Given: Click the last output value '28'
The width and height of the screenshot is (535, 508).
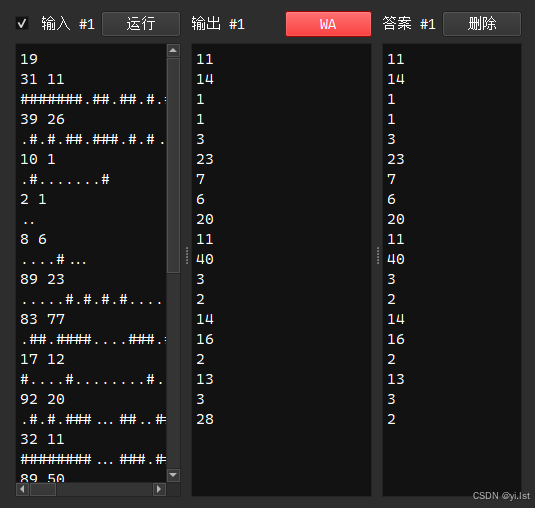Looking at the screenshot, I should click(205, 419).
